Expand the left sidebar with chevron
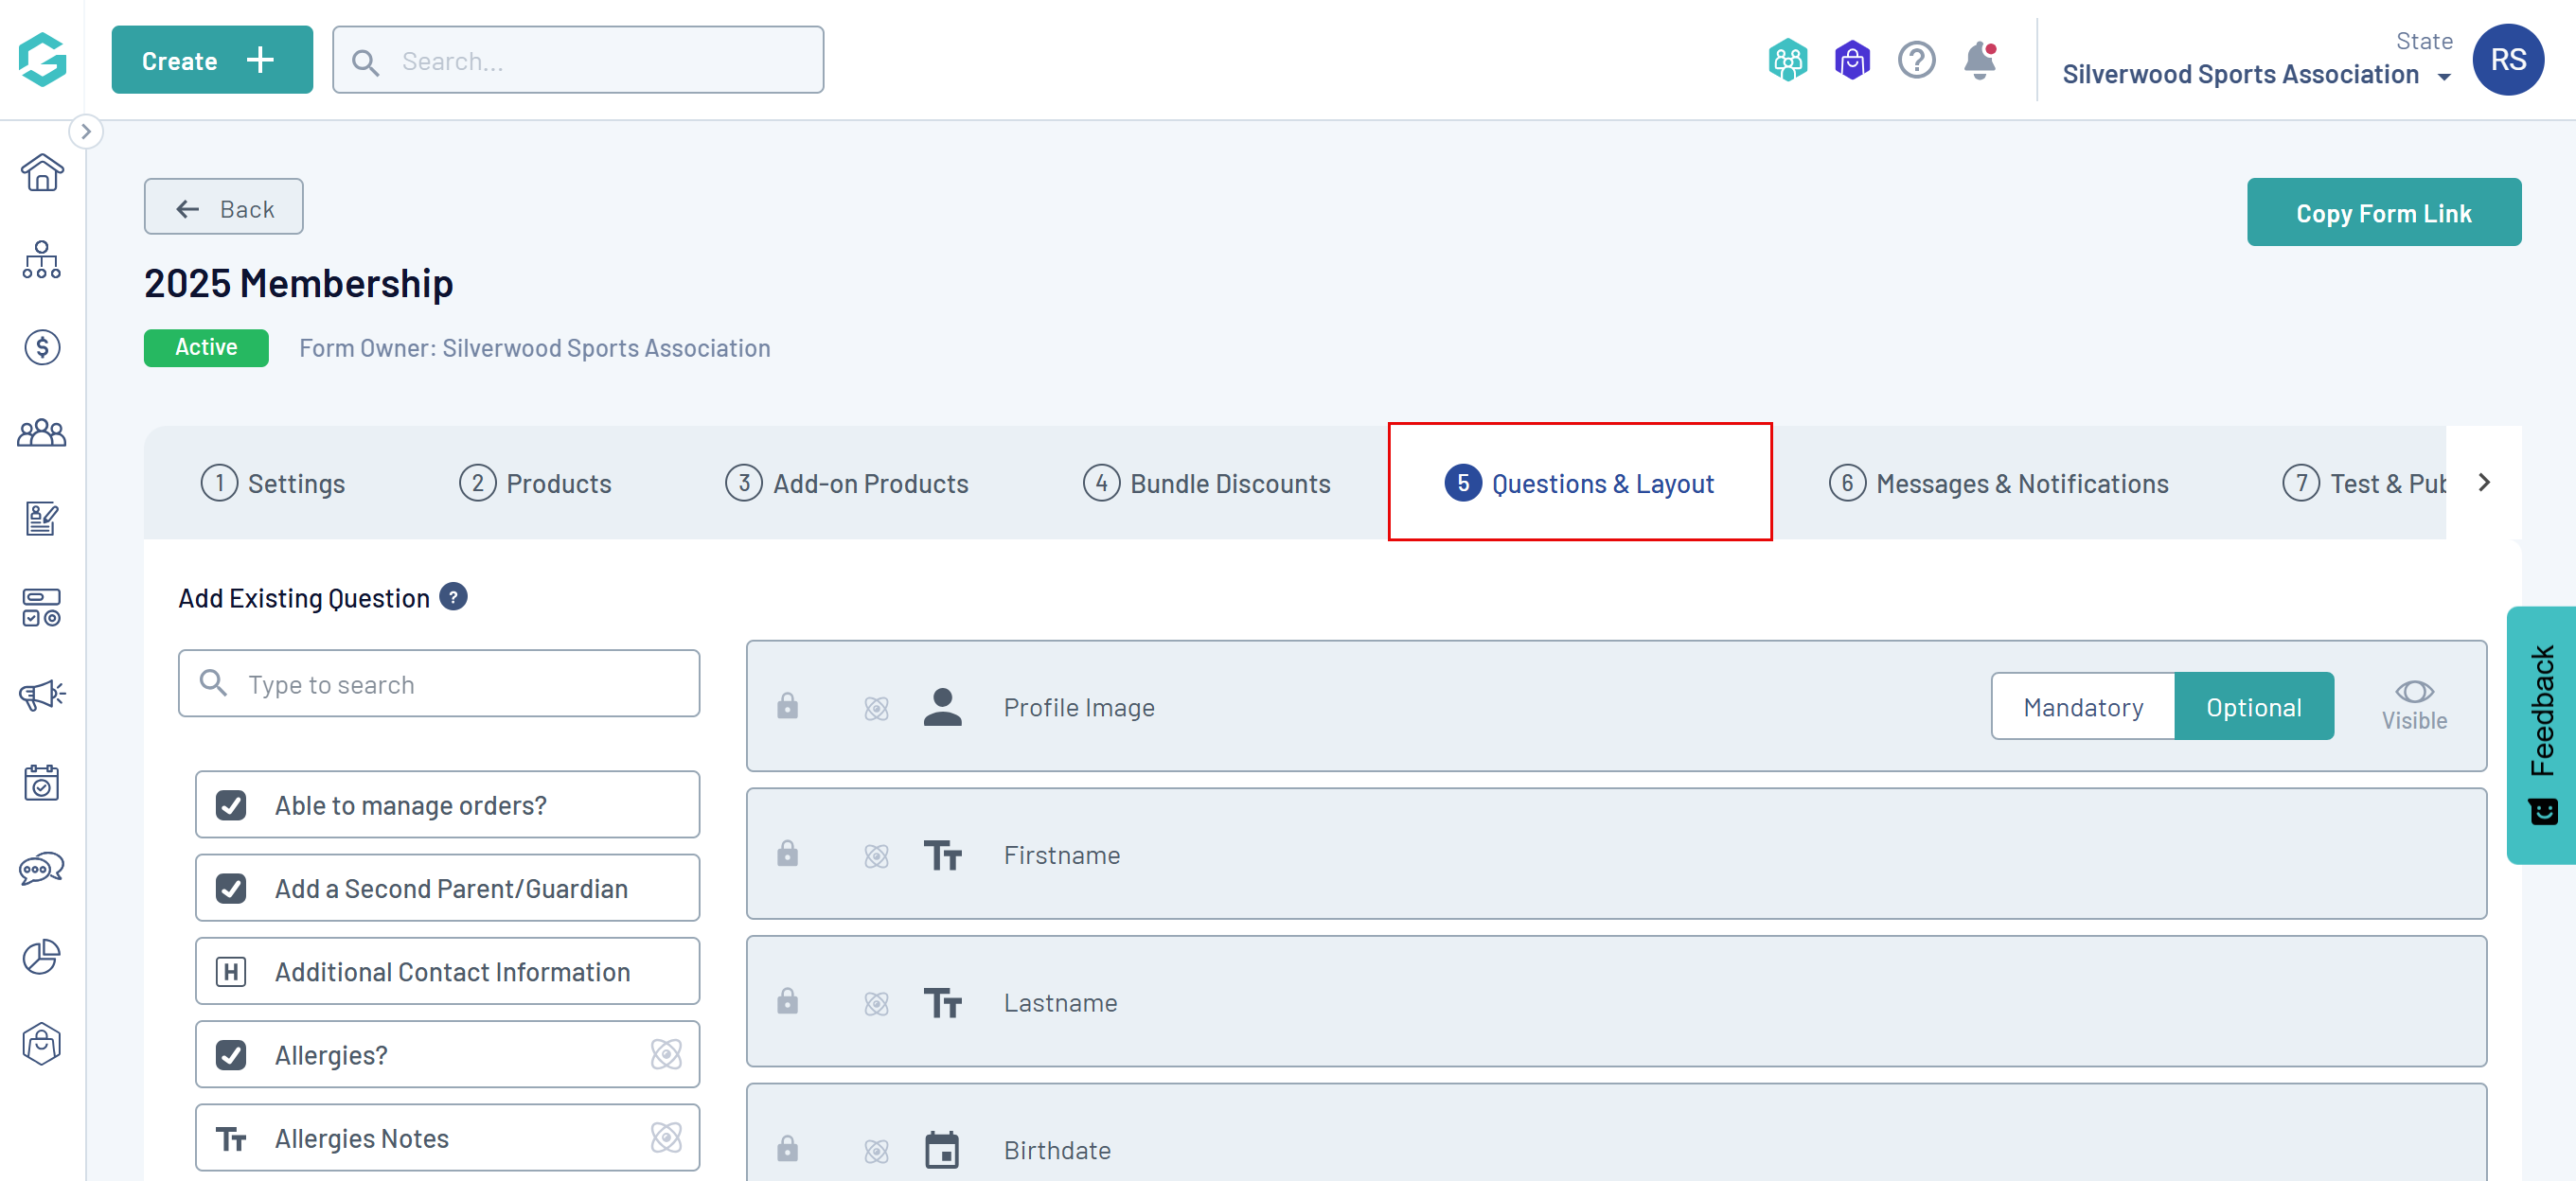Image resolution: width=2576 pixels, height=1181 pixels. click(x=86, y=131)
